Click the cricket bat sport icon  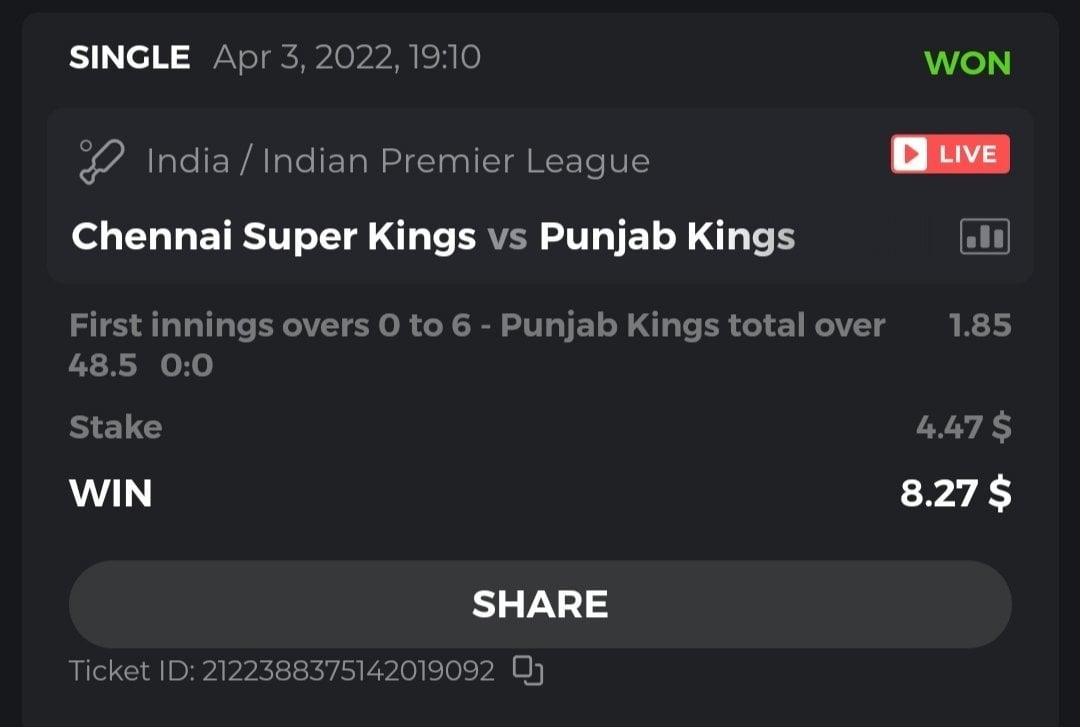(x=102, y=160)
